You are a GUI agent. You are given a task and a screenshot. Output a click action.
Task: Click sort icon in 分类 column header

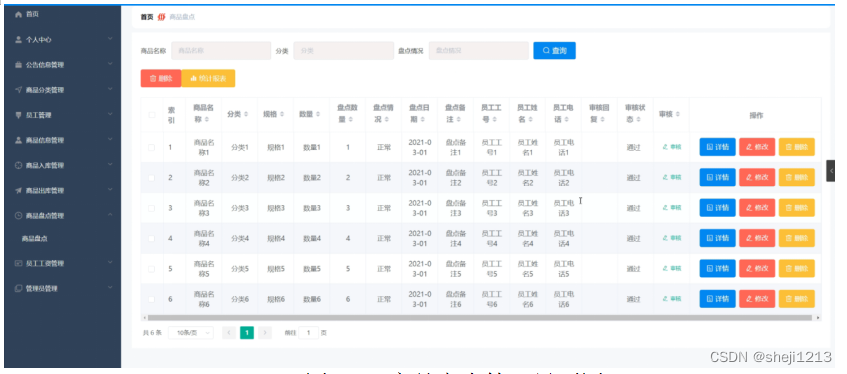click(x=246, y=115)
